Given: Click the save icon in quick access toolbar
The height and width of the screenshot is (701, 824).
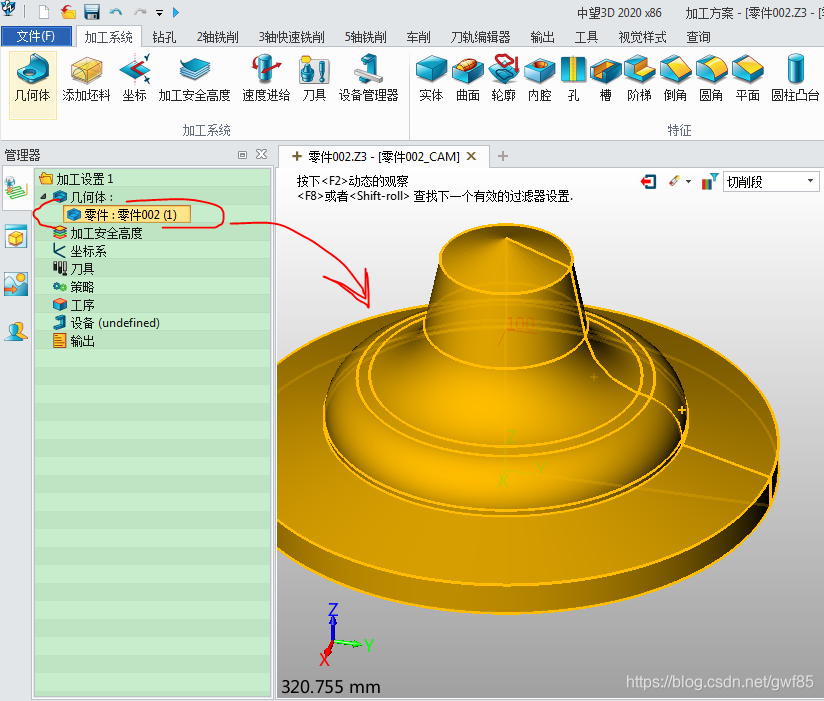Looking at the screenshot, I should pyautogui.click(x=92, y=13).
